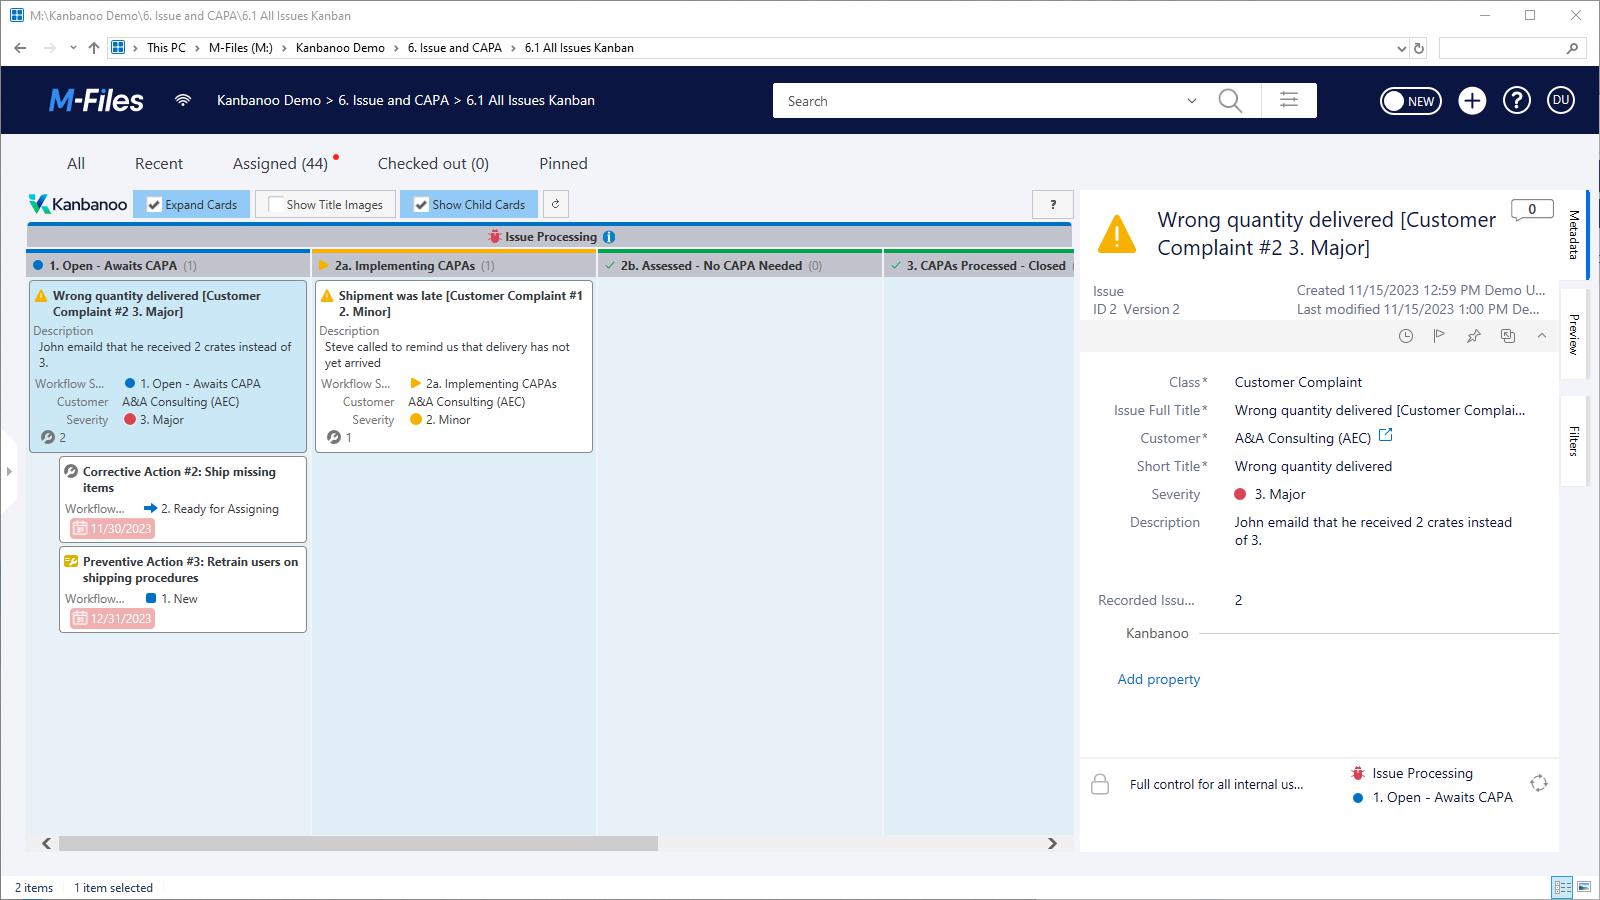This screenshot has width=1600, height=900.
Task: Click the plus Create new icon
Action: click(1472, 100)
